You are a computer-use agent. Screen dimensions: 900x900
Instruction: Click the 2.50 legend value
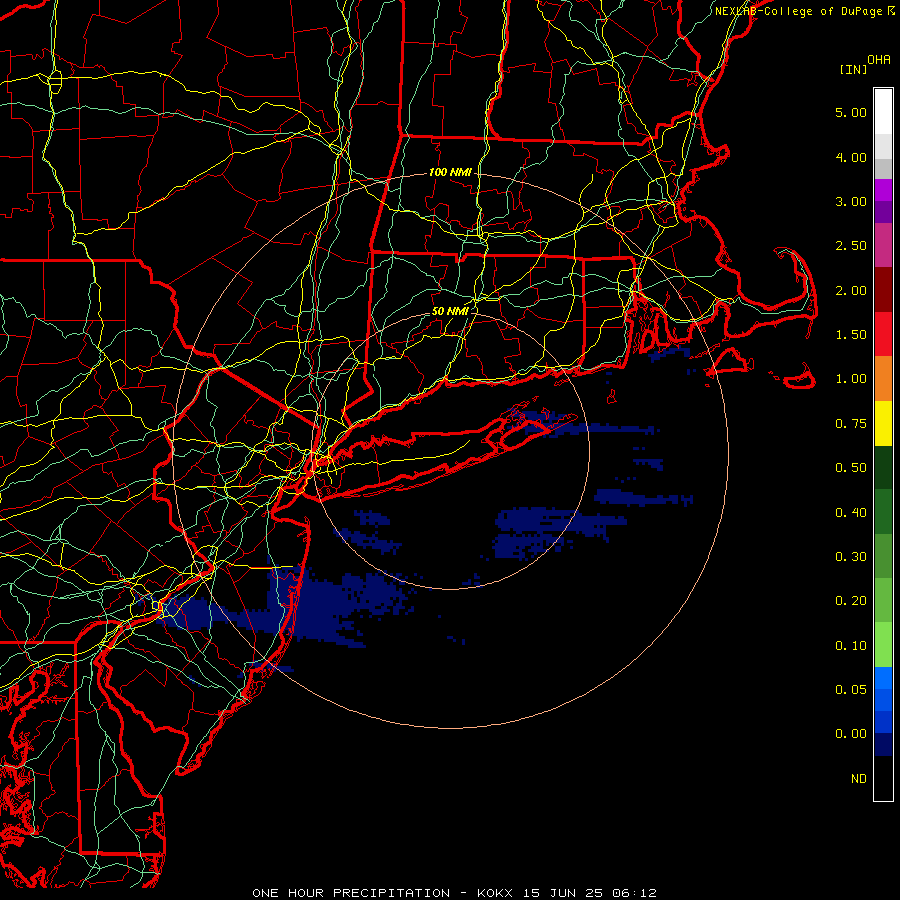(851, 246)
